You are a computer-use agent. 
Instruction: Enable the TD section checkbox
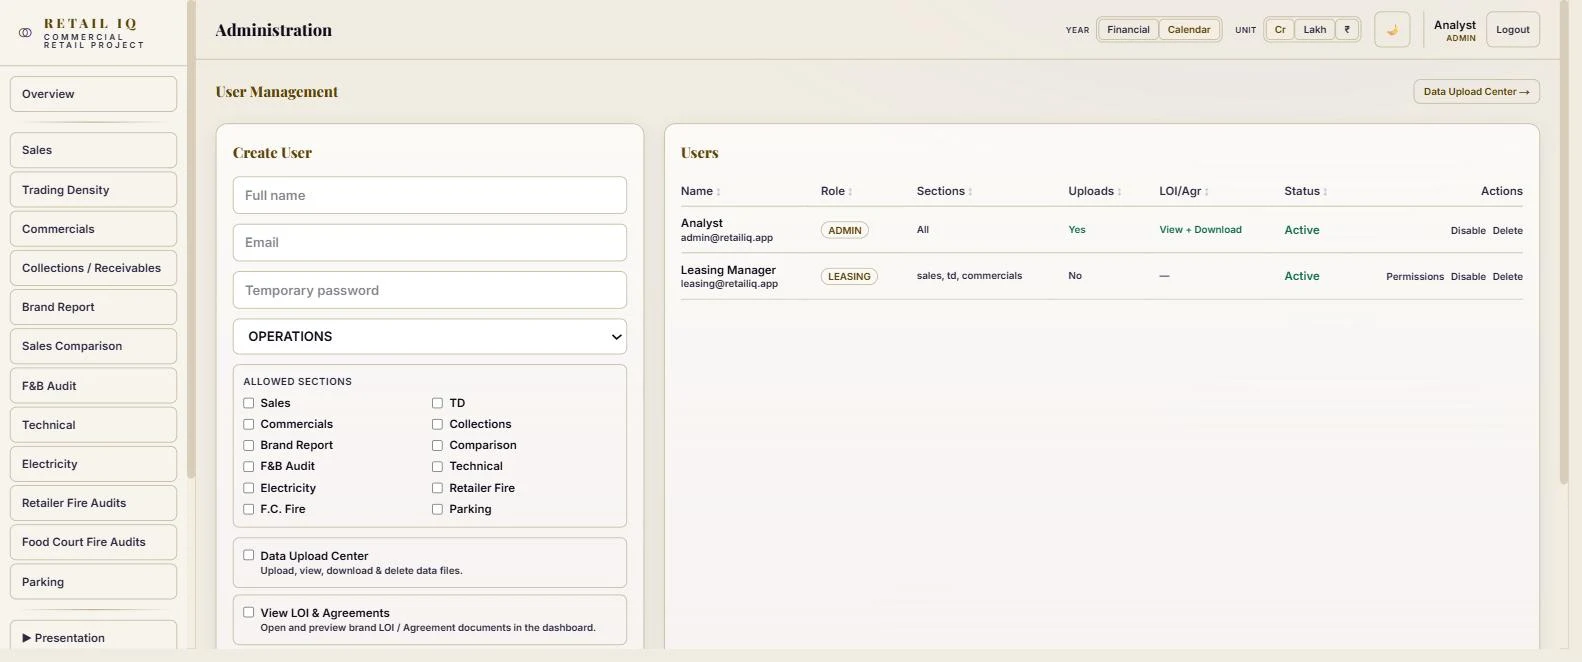tap(437, 403)
